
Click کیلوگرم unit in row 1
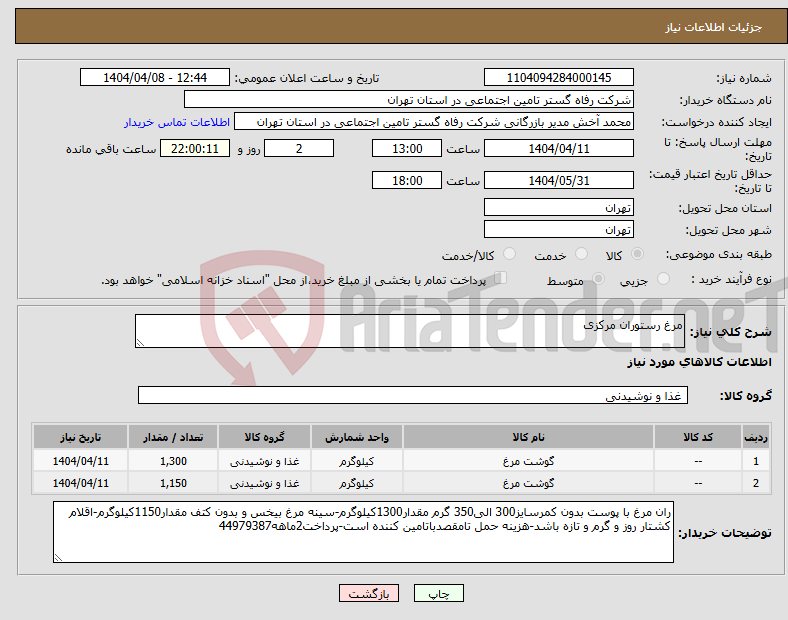click(x=356, y=461)
